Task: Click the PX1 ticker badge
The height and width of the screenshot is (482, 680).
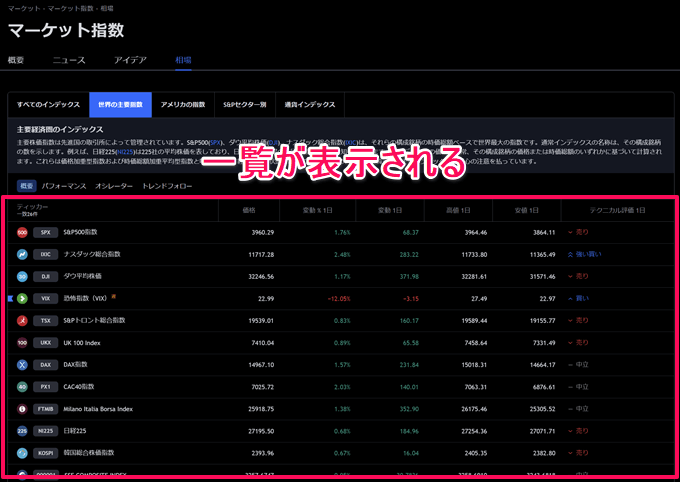Action: click(46, 387)
